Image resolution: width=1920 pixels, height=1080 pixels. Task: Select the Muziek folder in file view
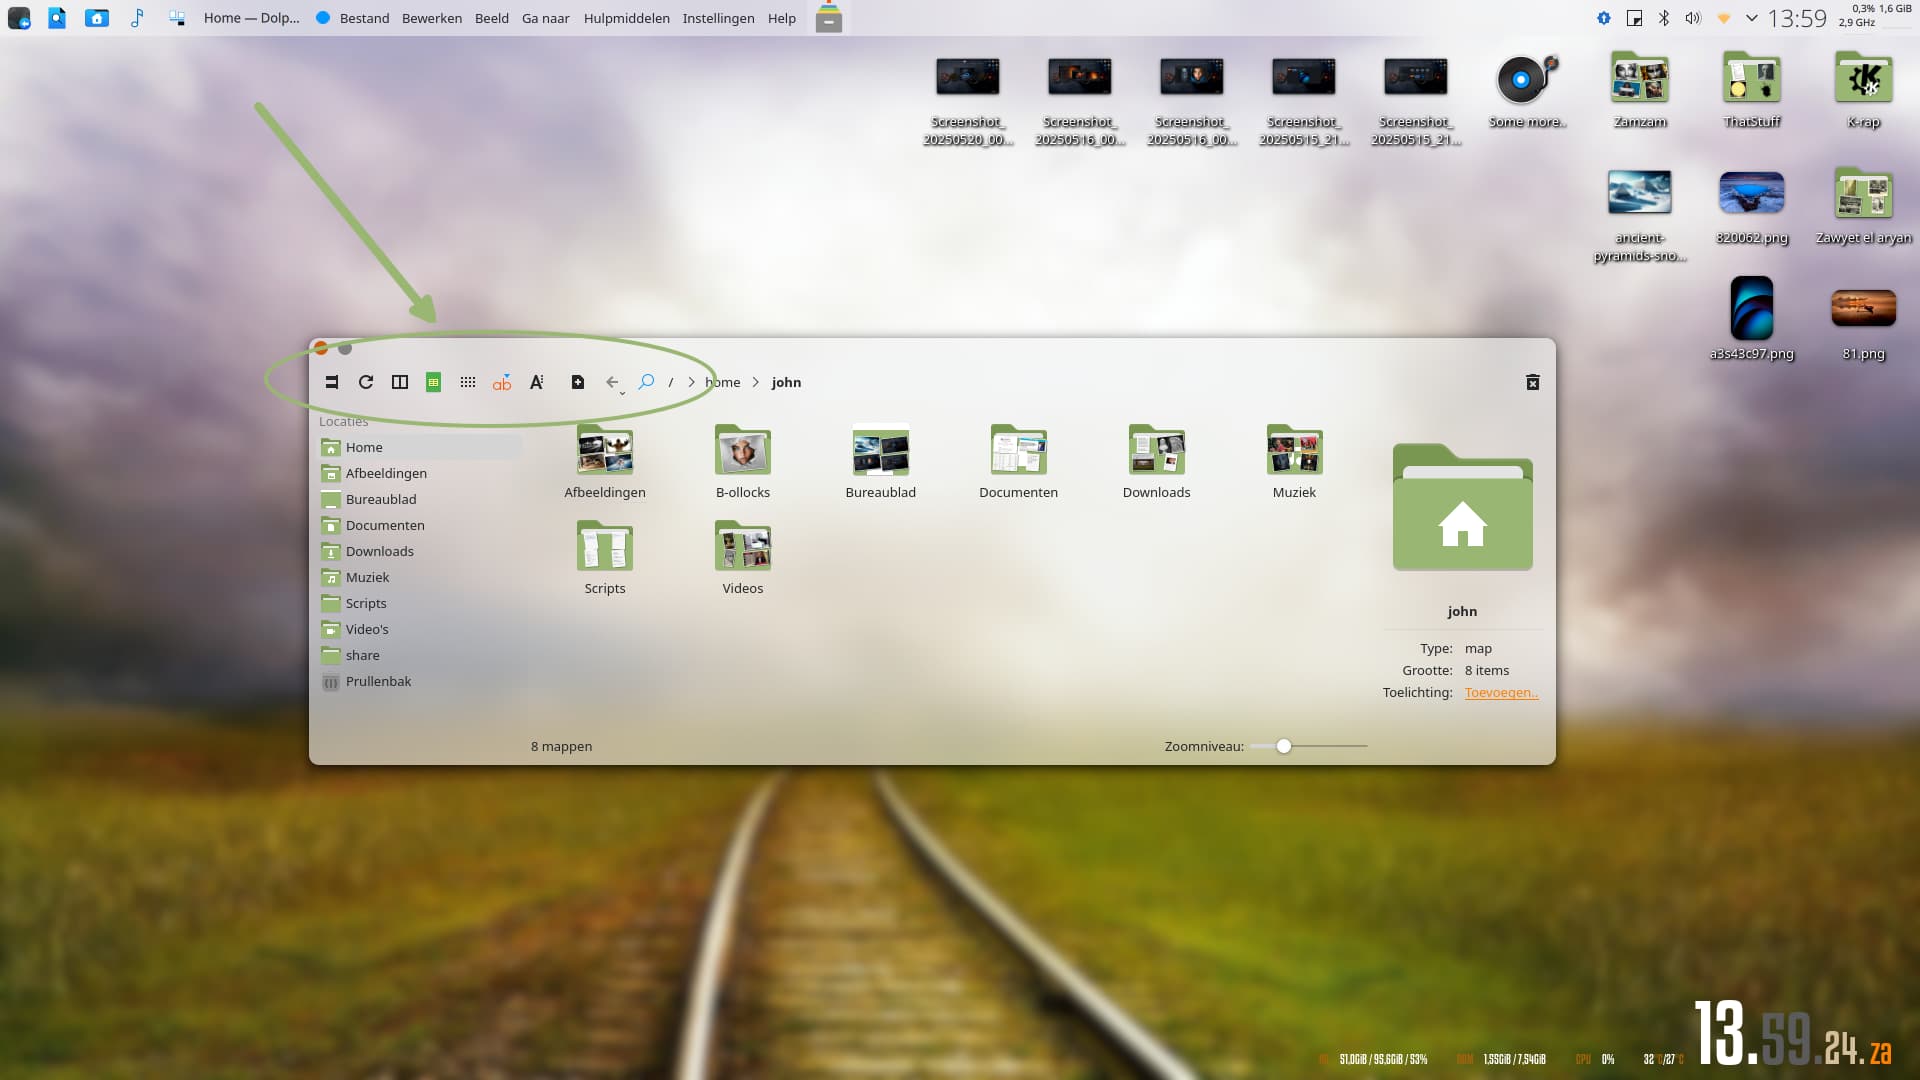[1295, 462]
